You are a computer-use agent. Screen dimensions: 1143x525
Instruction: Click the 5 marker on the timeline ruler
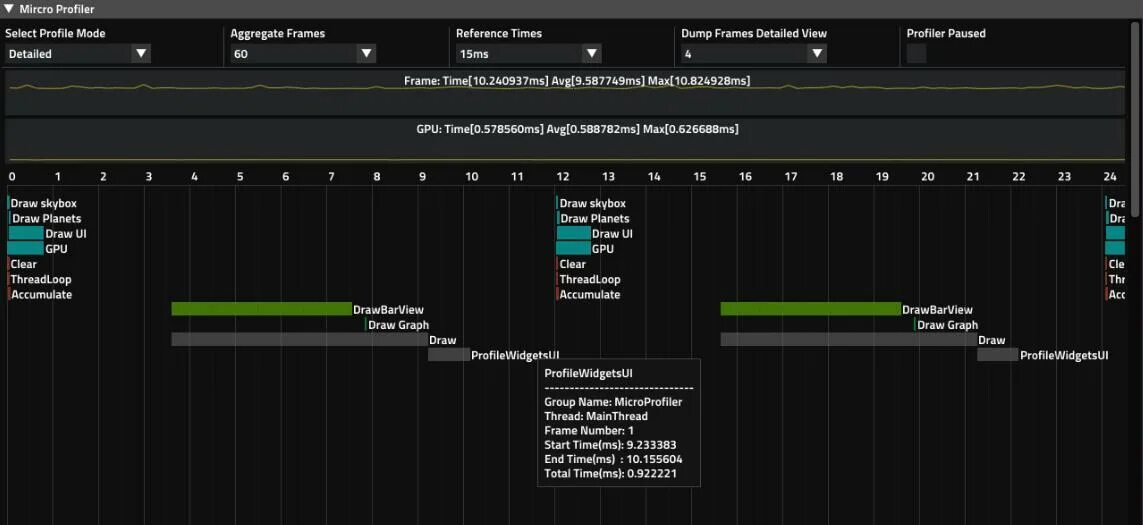tap(240, 176)
